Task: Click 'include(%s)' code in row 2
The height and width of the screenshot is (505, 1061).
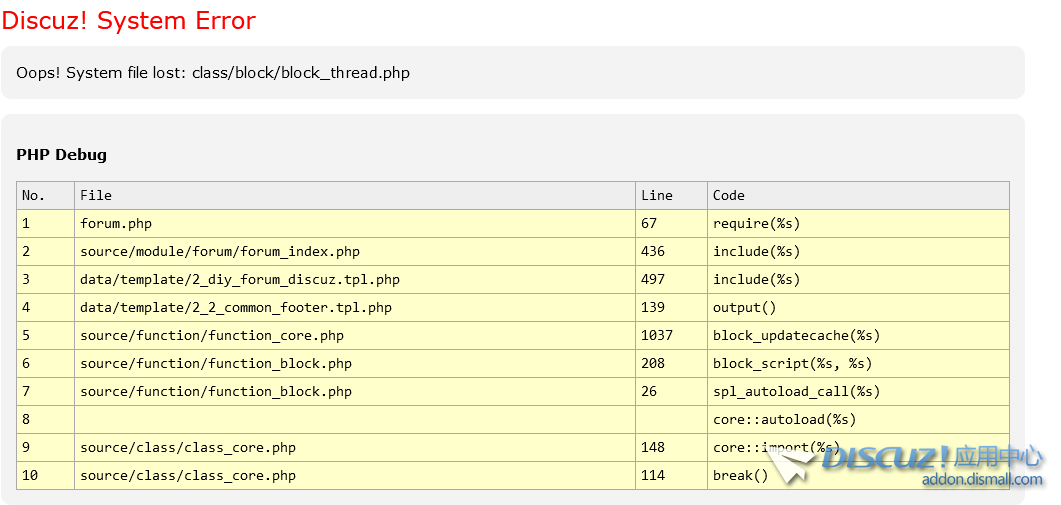Action: [858, 252]
